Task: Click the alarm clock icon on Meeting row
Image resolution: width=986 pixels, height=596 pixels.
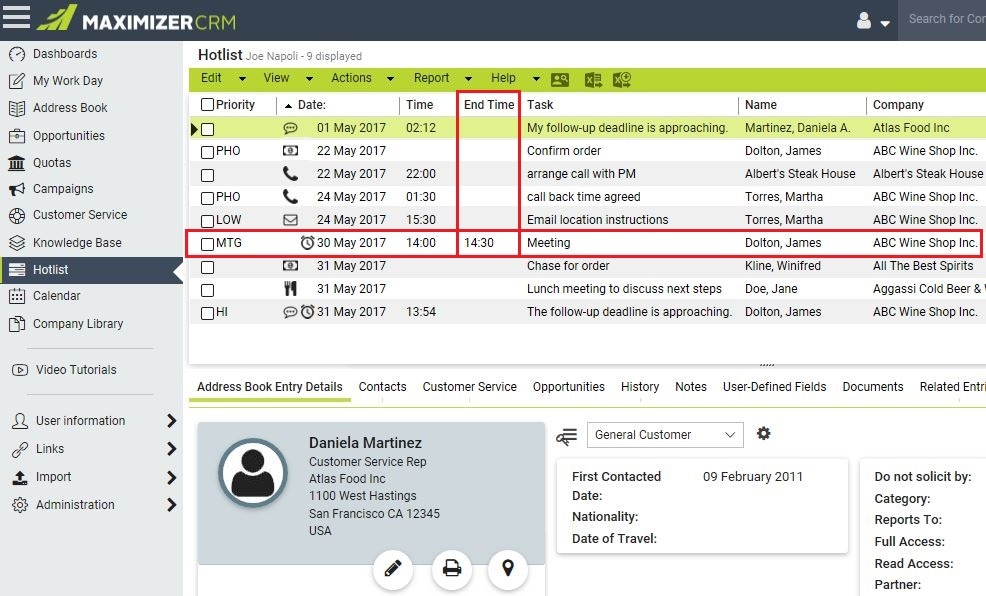Action: pyautogui.click(x=307, y=243)
